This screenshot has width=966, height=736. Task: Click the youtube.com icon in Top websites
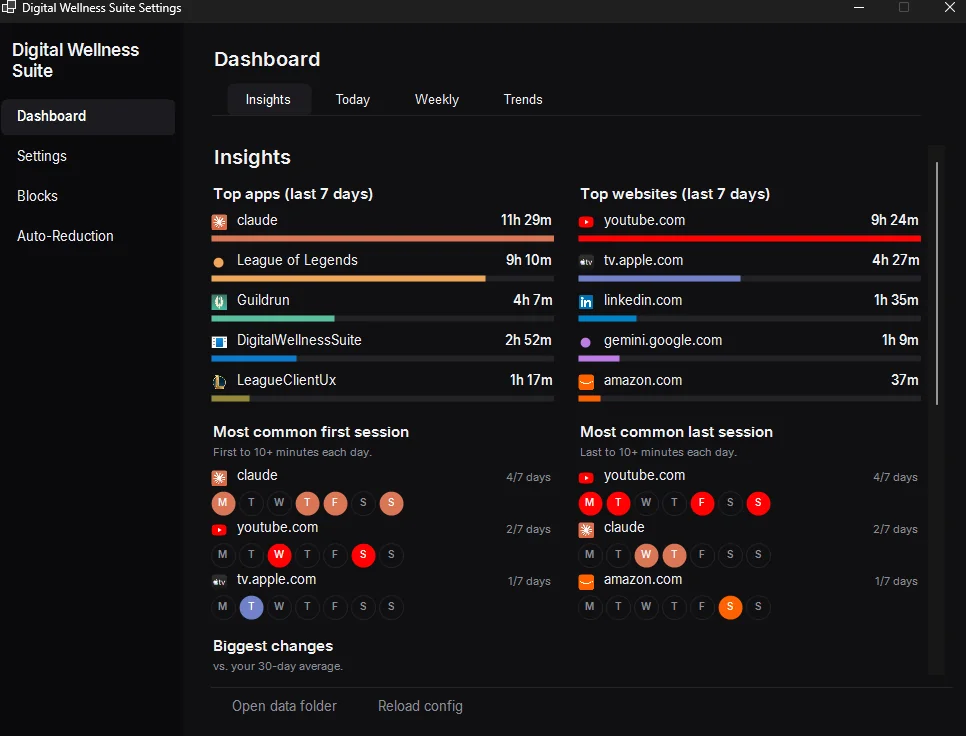point(586,222)
